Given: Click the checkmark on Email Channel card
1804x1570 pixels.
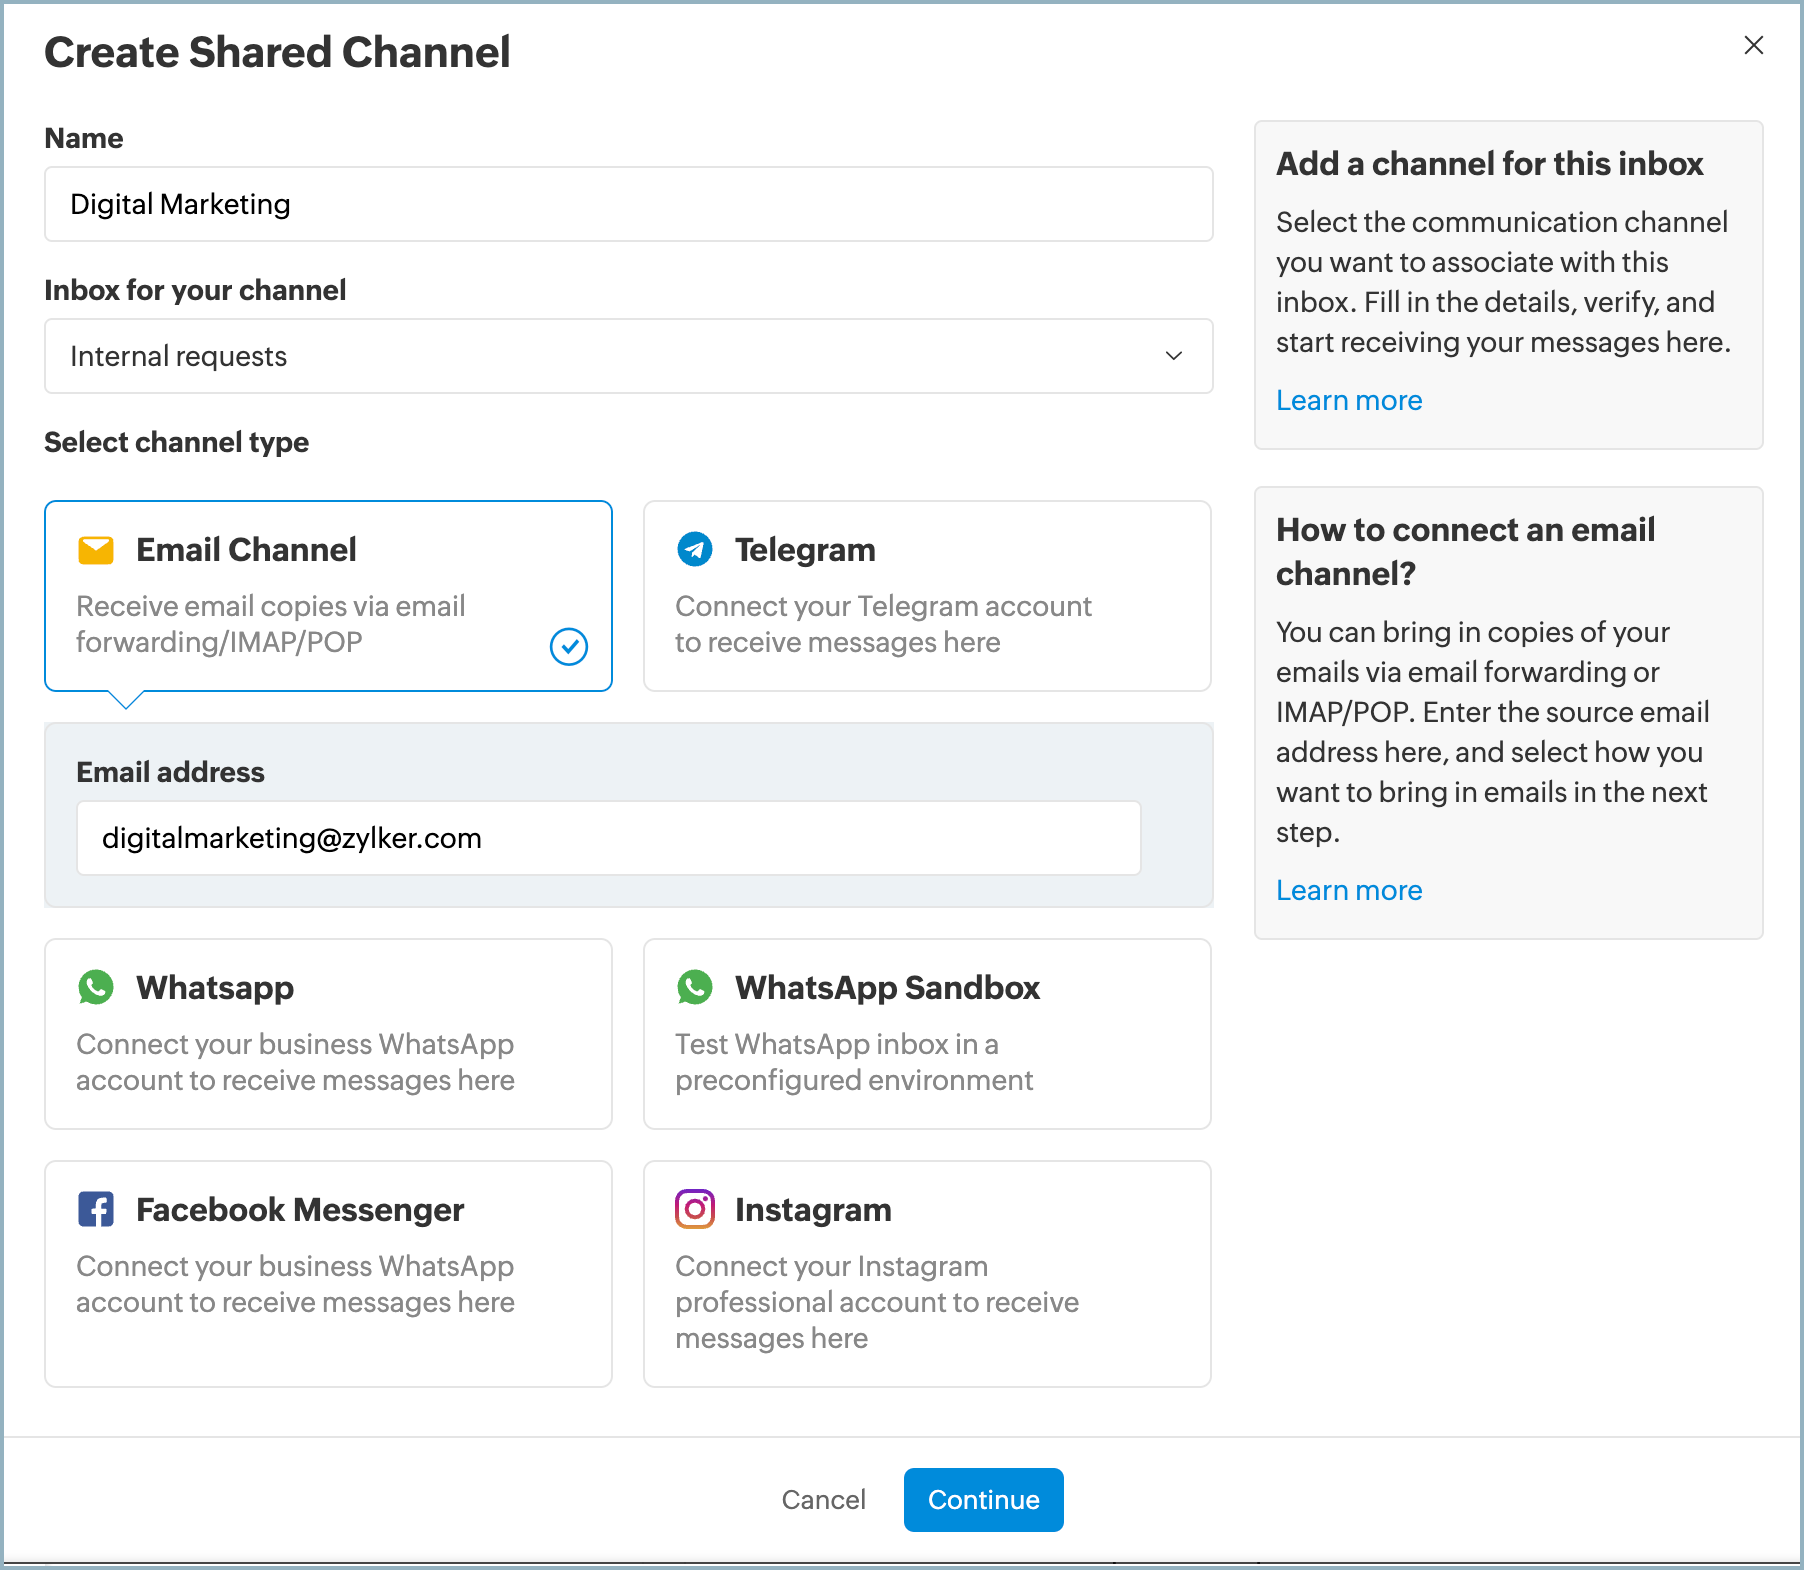Looking at the screenshot, I should 568,646.
